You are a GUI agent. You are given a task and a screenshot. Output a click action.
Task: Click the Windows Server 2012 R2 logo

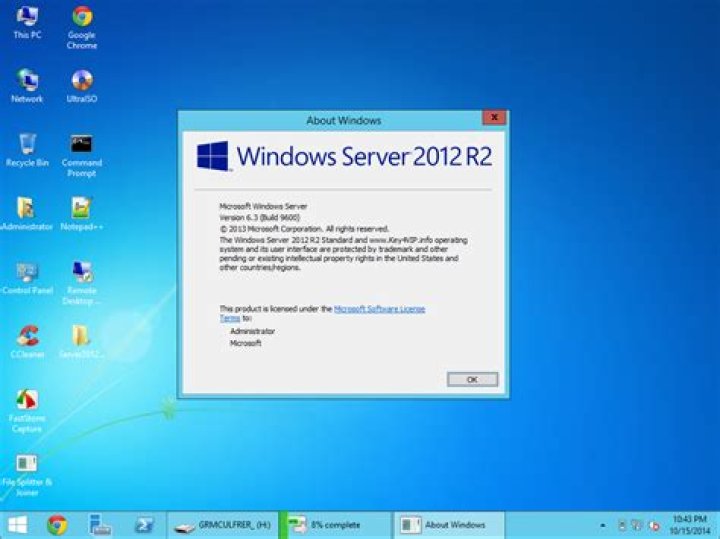pyautogui.click(x=344, y=157)
